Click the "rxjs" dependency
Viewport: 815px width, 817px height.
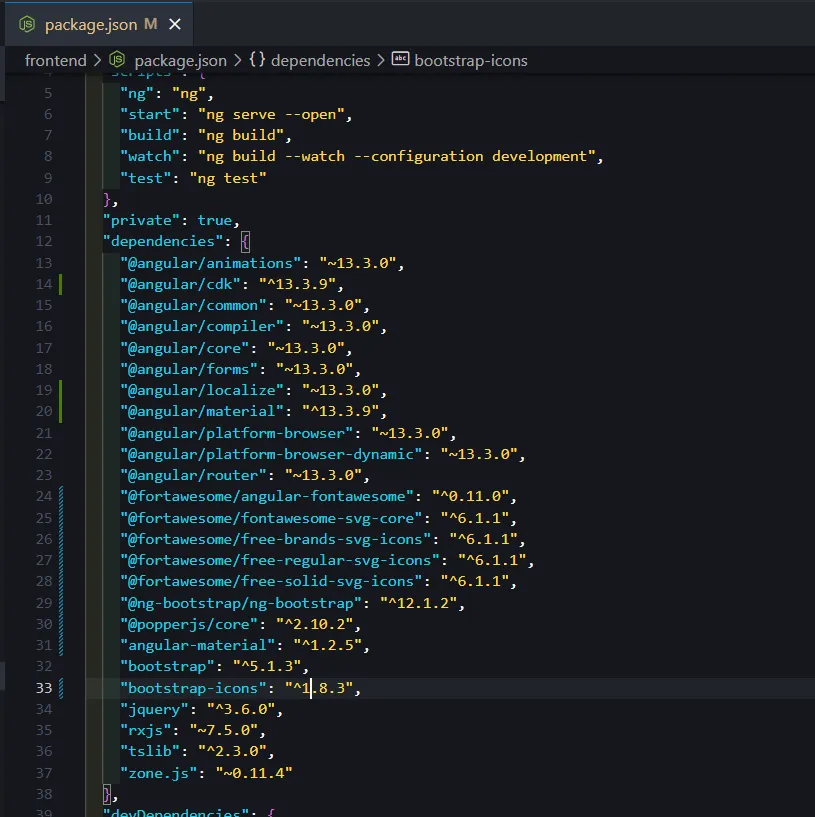click(146, 731)
